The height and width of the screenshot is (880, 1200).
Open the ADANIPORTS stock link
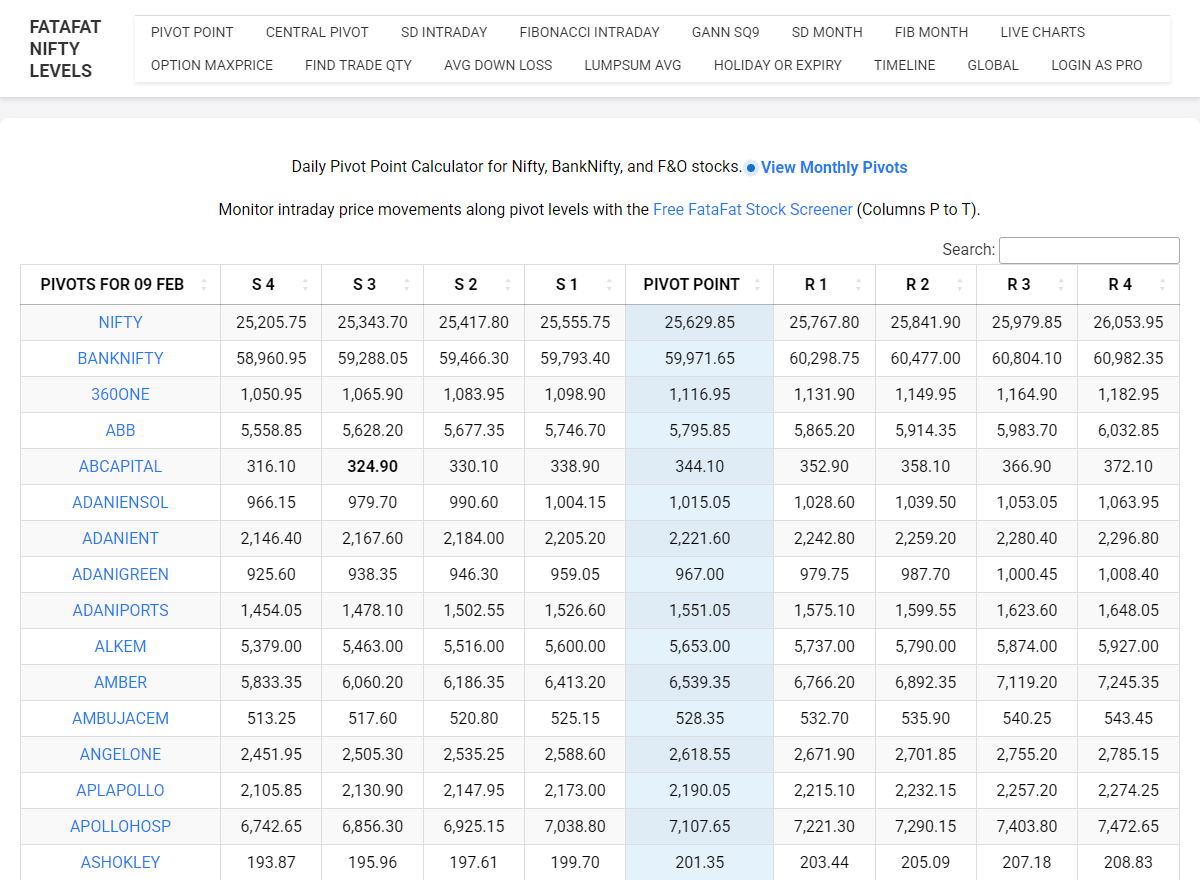[x=120, y=610]
